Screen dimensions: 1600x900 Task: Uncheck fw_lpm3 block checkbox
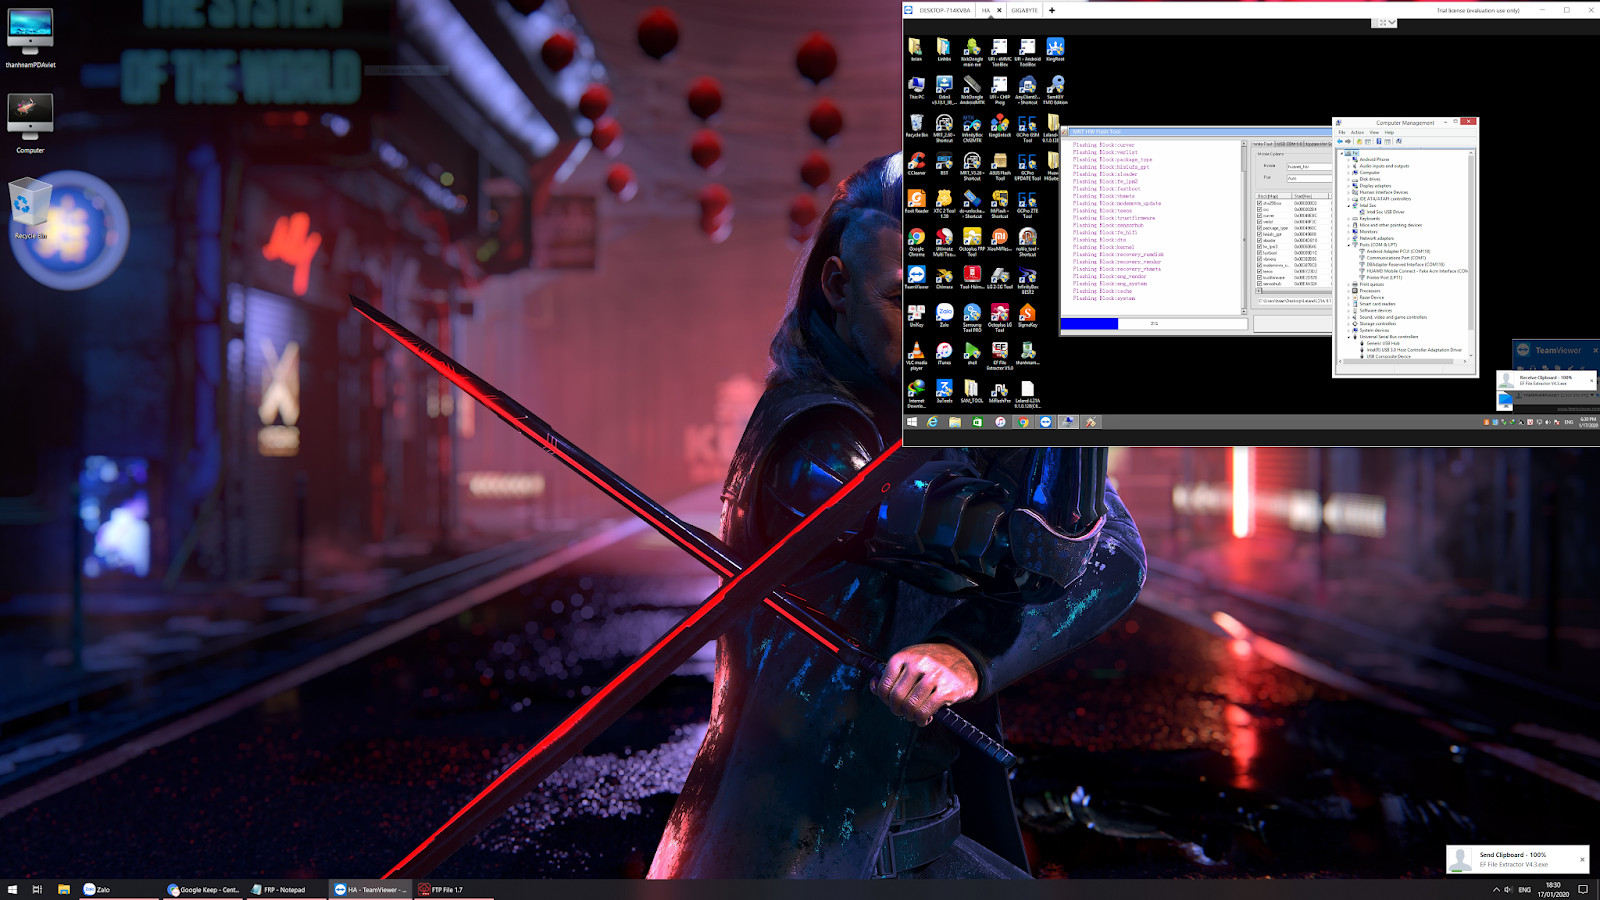click(x=1260, y=246)
